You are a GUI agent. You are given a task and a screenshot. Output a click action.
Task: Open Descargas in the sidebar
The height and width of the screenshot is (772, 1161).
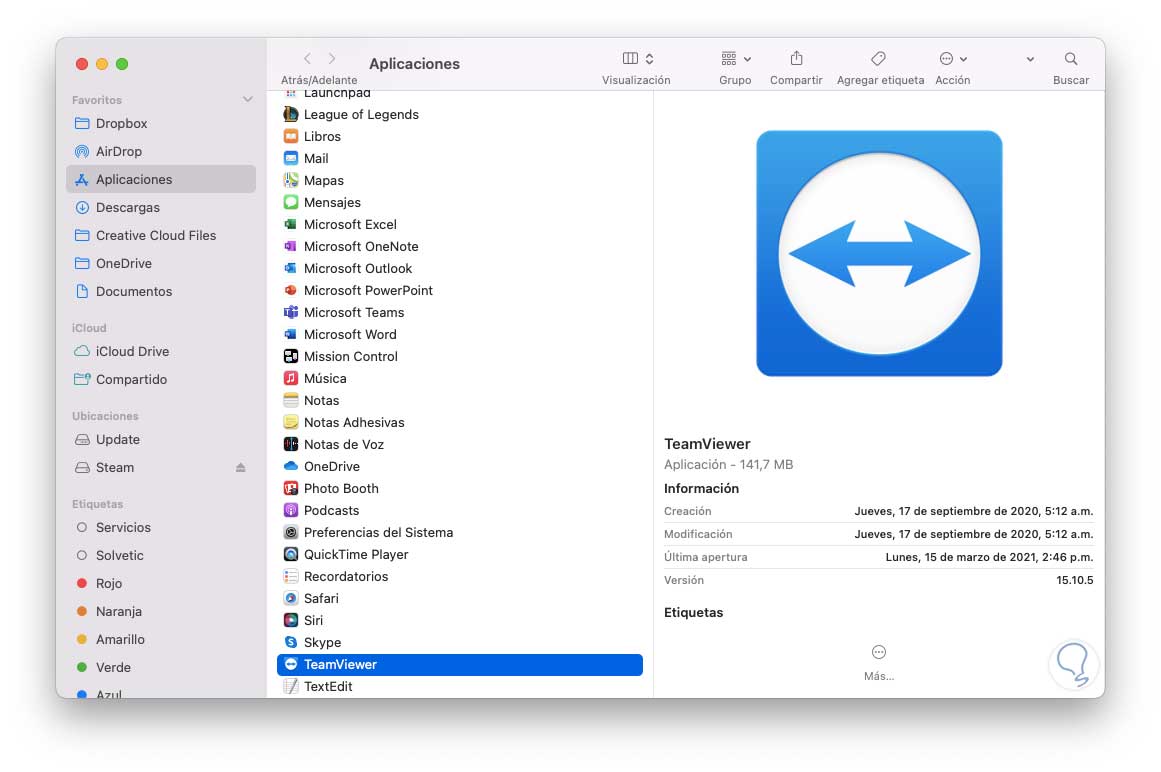pos(161,207)
